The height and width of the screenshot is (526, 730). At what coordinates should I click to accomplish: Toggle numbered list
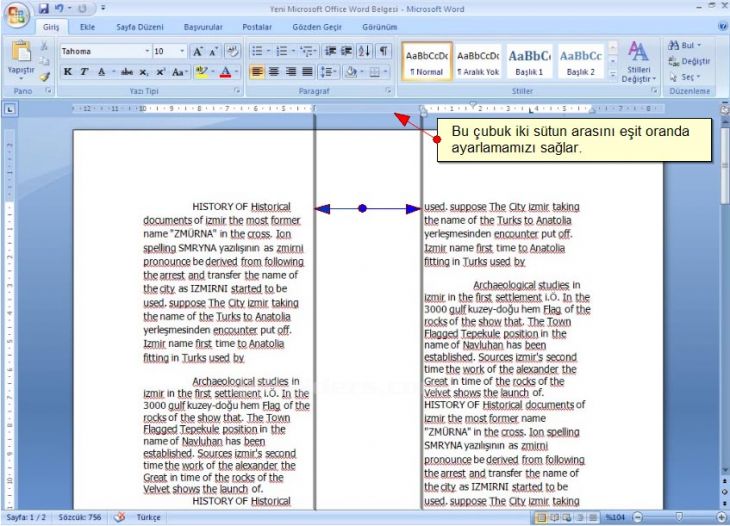point(281,51)
